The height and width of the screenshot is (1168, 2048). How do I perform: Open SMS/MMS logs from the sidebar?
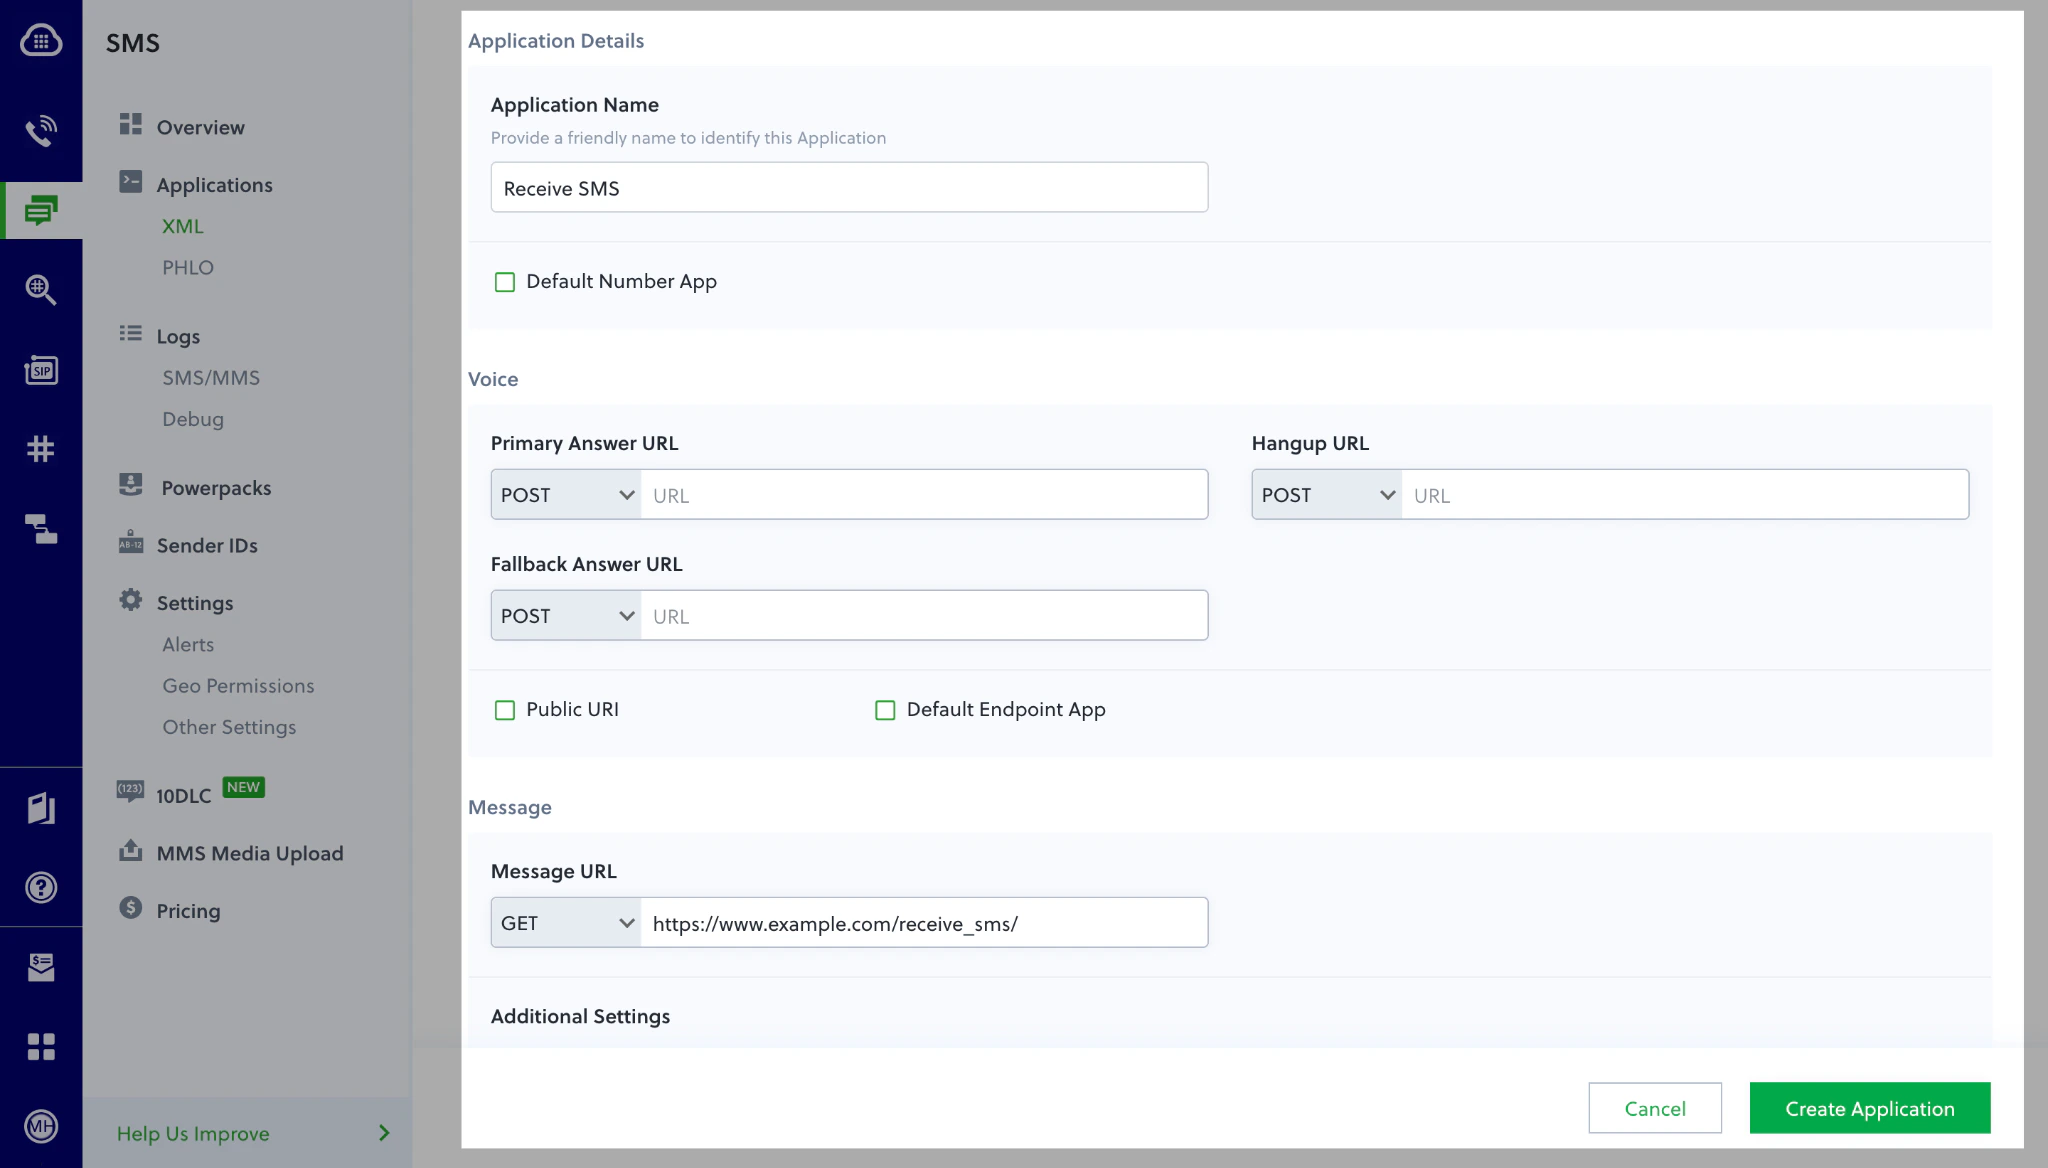210,377
